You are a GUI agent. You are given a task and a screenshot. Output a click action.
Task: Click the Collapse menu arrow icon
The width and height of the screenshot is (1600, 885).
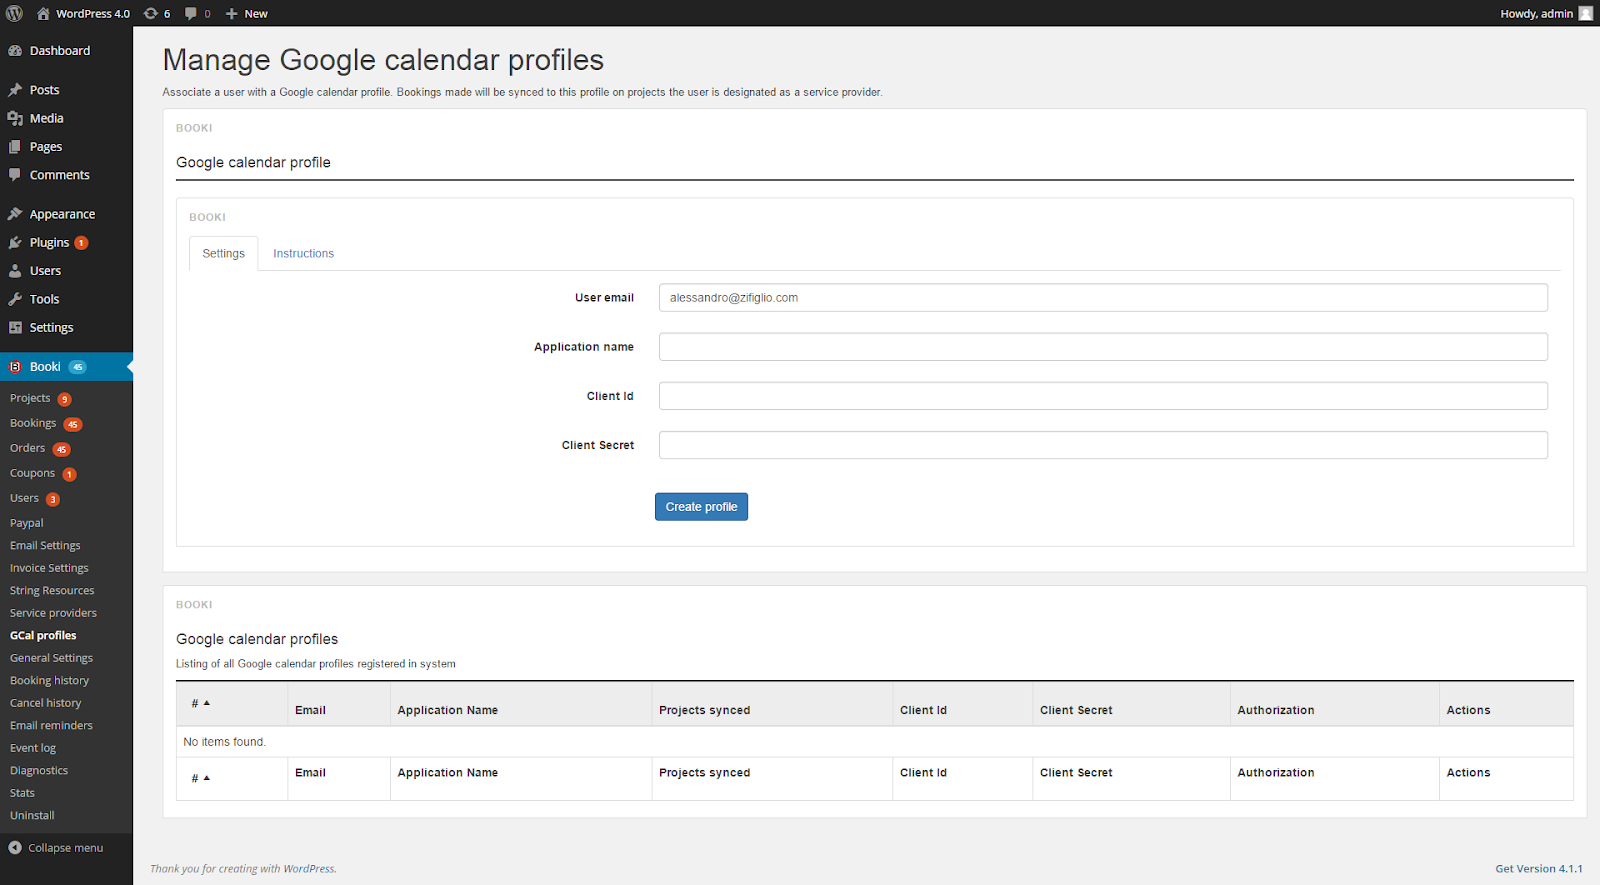point(15,847)
